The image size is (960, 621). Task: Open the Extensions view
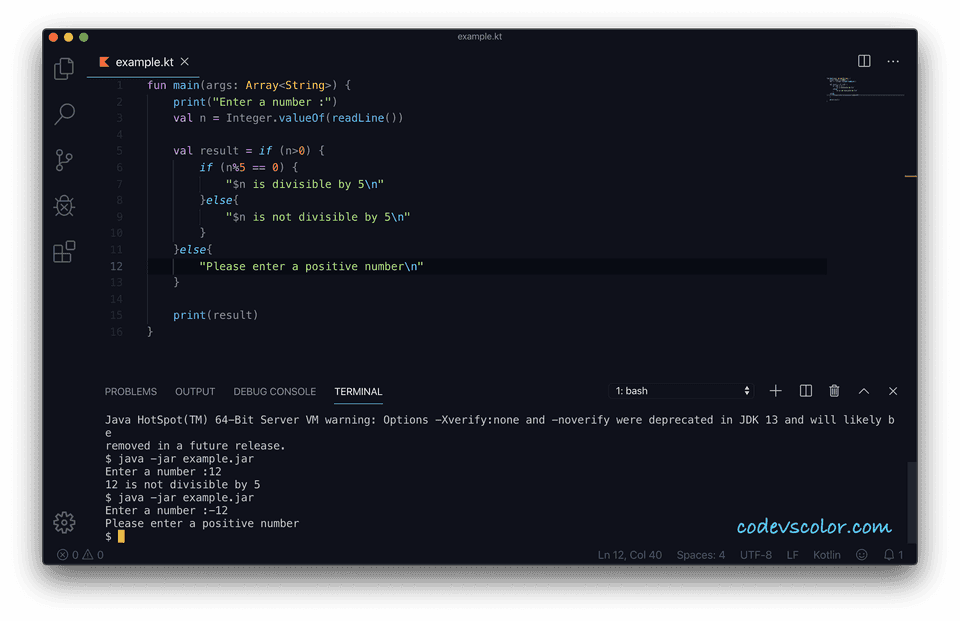click(x=63, y=251)
